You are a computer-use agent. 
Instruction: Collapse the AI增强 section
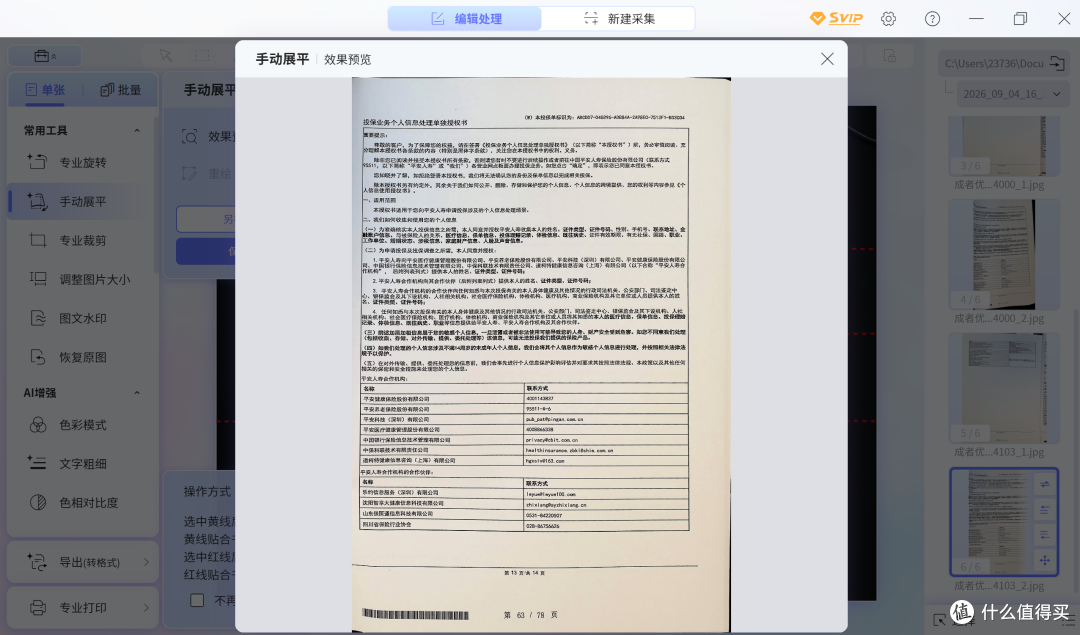click(137, 393)
